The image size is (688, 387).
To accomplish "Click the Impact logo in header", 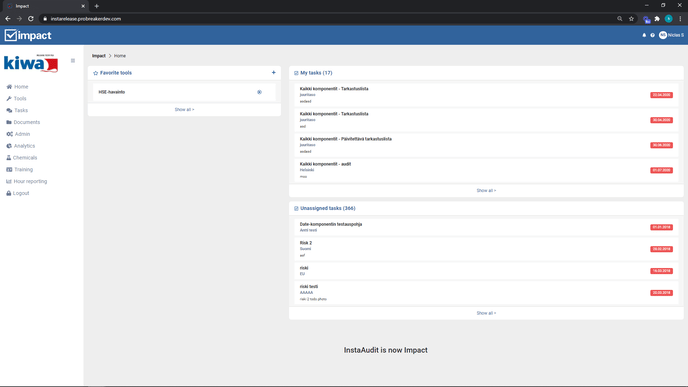I will pos(28,35).
